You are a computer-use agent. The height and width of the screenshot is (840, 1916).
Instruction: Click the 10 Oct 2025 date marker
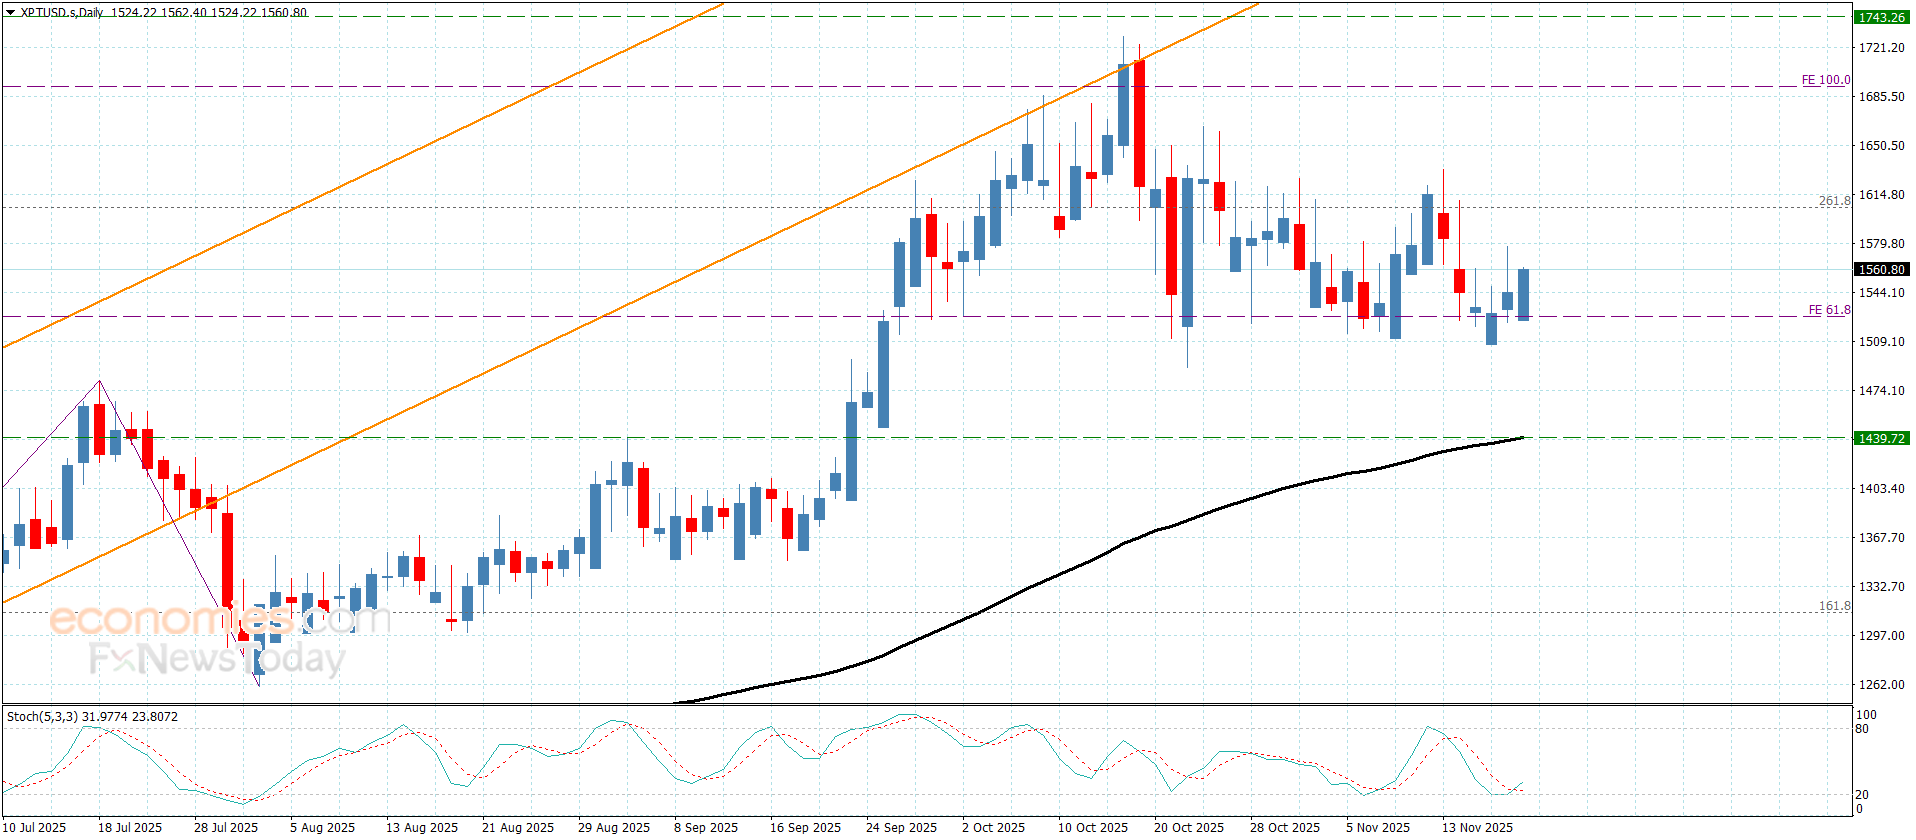tap(1093, 827)
